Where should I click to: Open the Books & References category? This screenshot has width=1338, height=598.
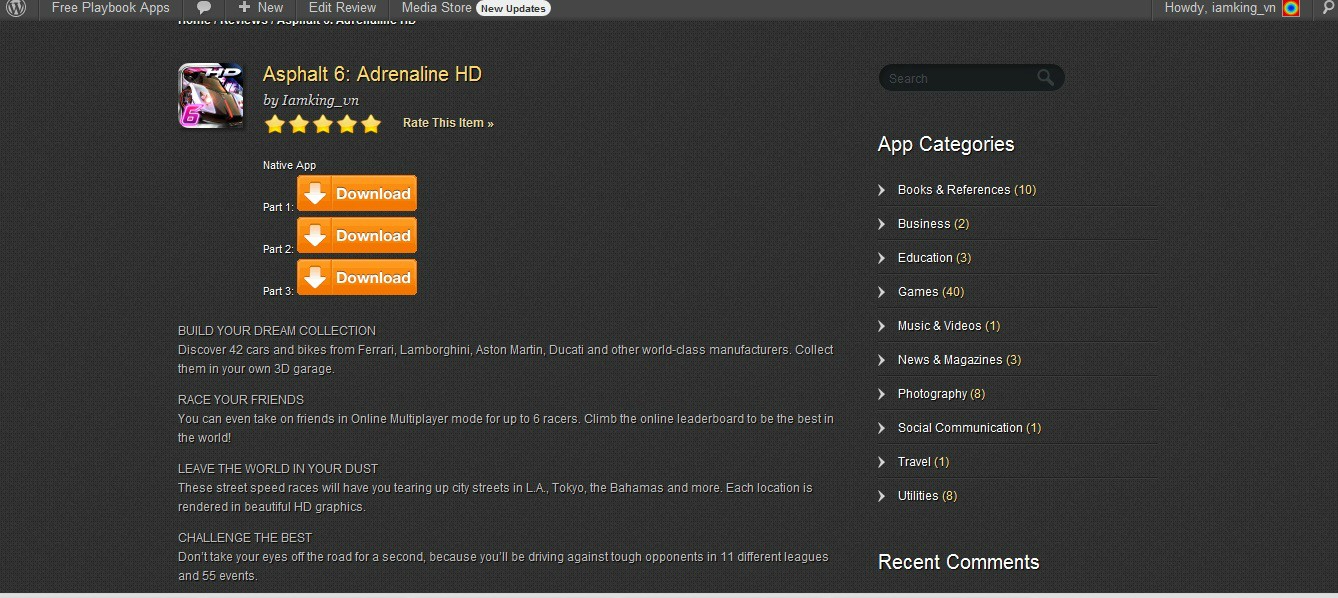[x=954, y=190]
